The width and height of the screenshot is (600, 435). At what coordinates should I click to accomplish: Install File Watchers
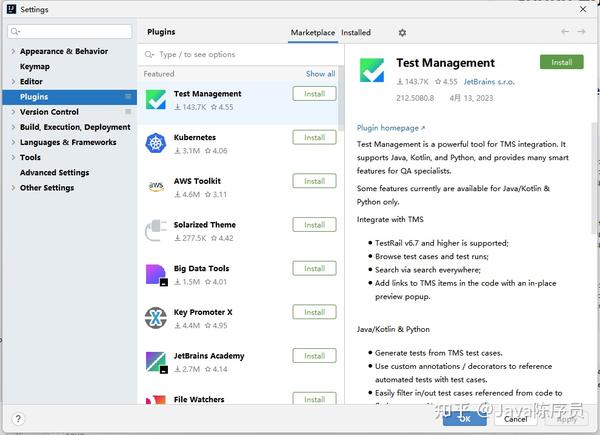(x=315, y=399)
